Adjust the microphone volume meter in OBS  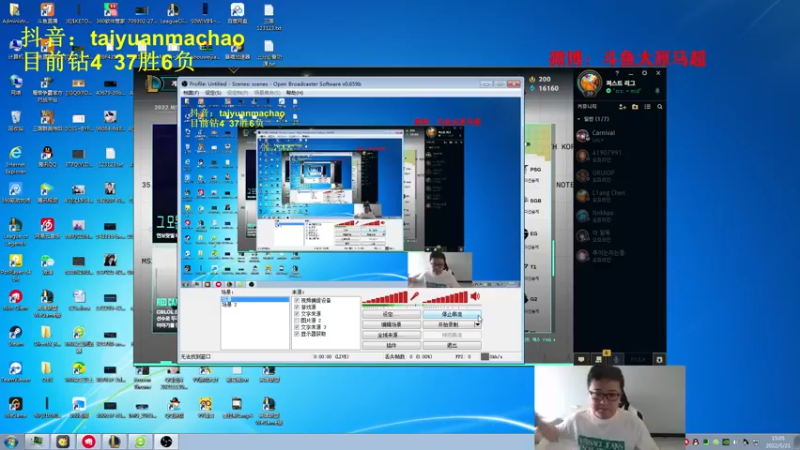coord(385,297)
